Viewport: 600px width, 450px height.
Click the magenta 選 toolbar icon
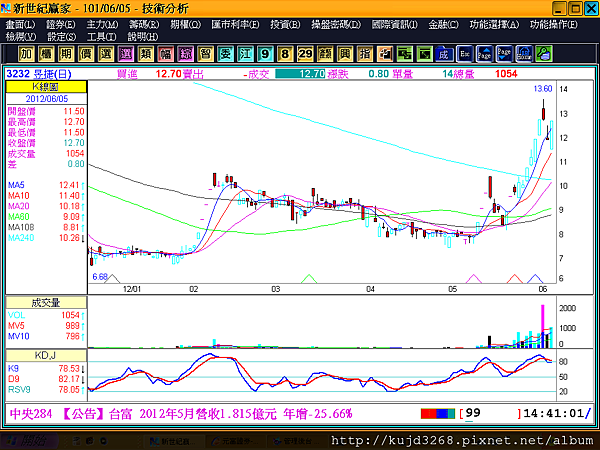click(x=126, y=54)
